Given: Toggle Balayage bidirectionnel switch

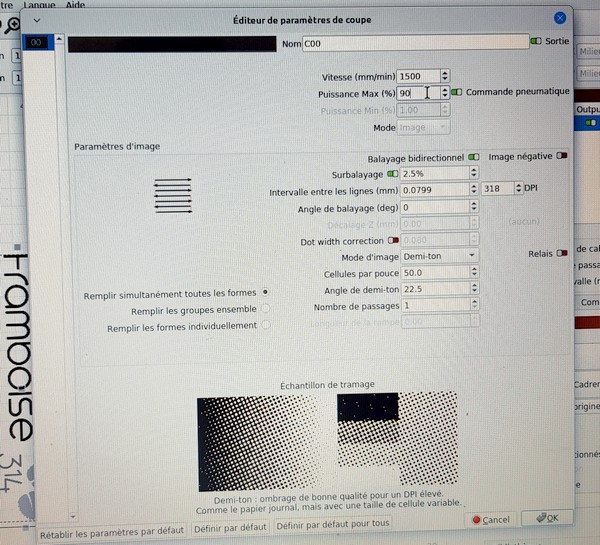Looking at the screenshot, I should 474,157.
